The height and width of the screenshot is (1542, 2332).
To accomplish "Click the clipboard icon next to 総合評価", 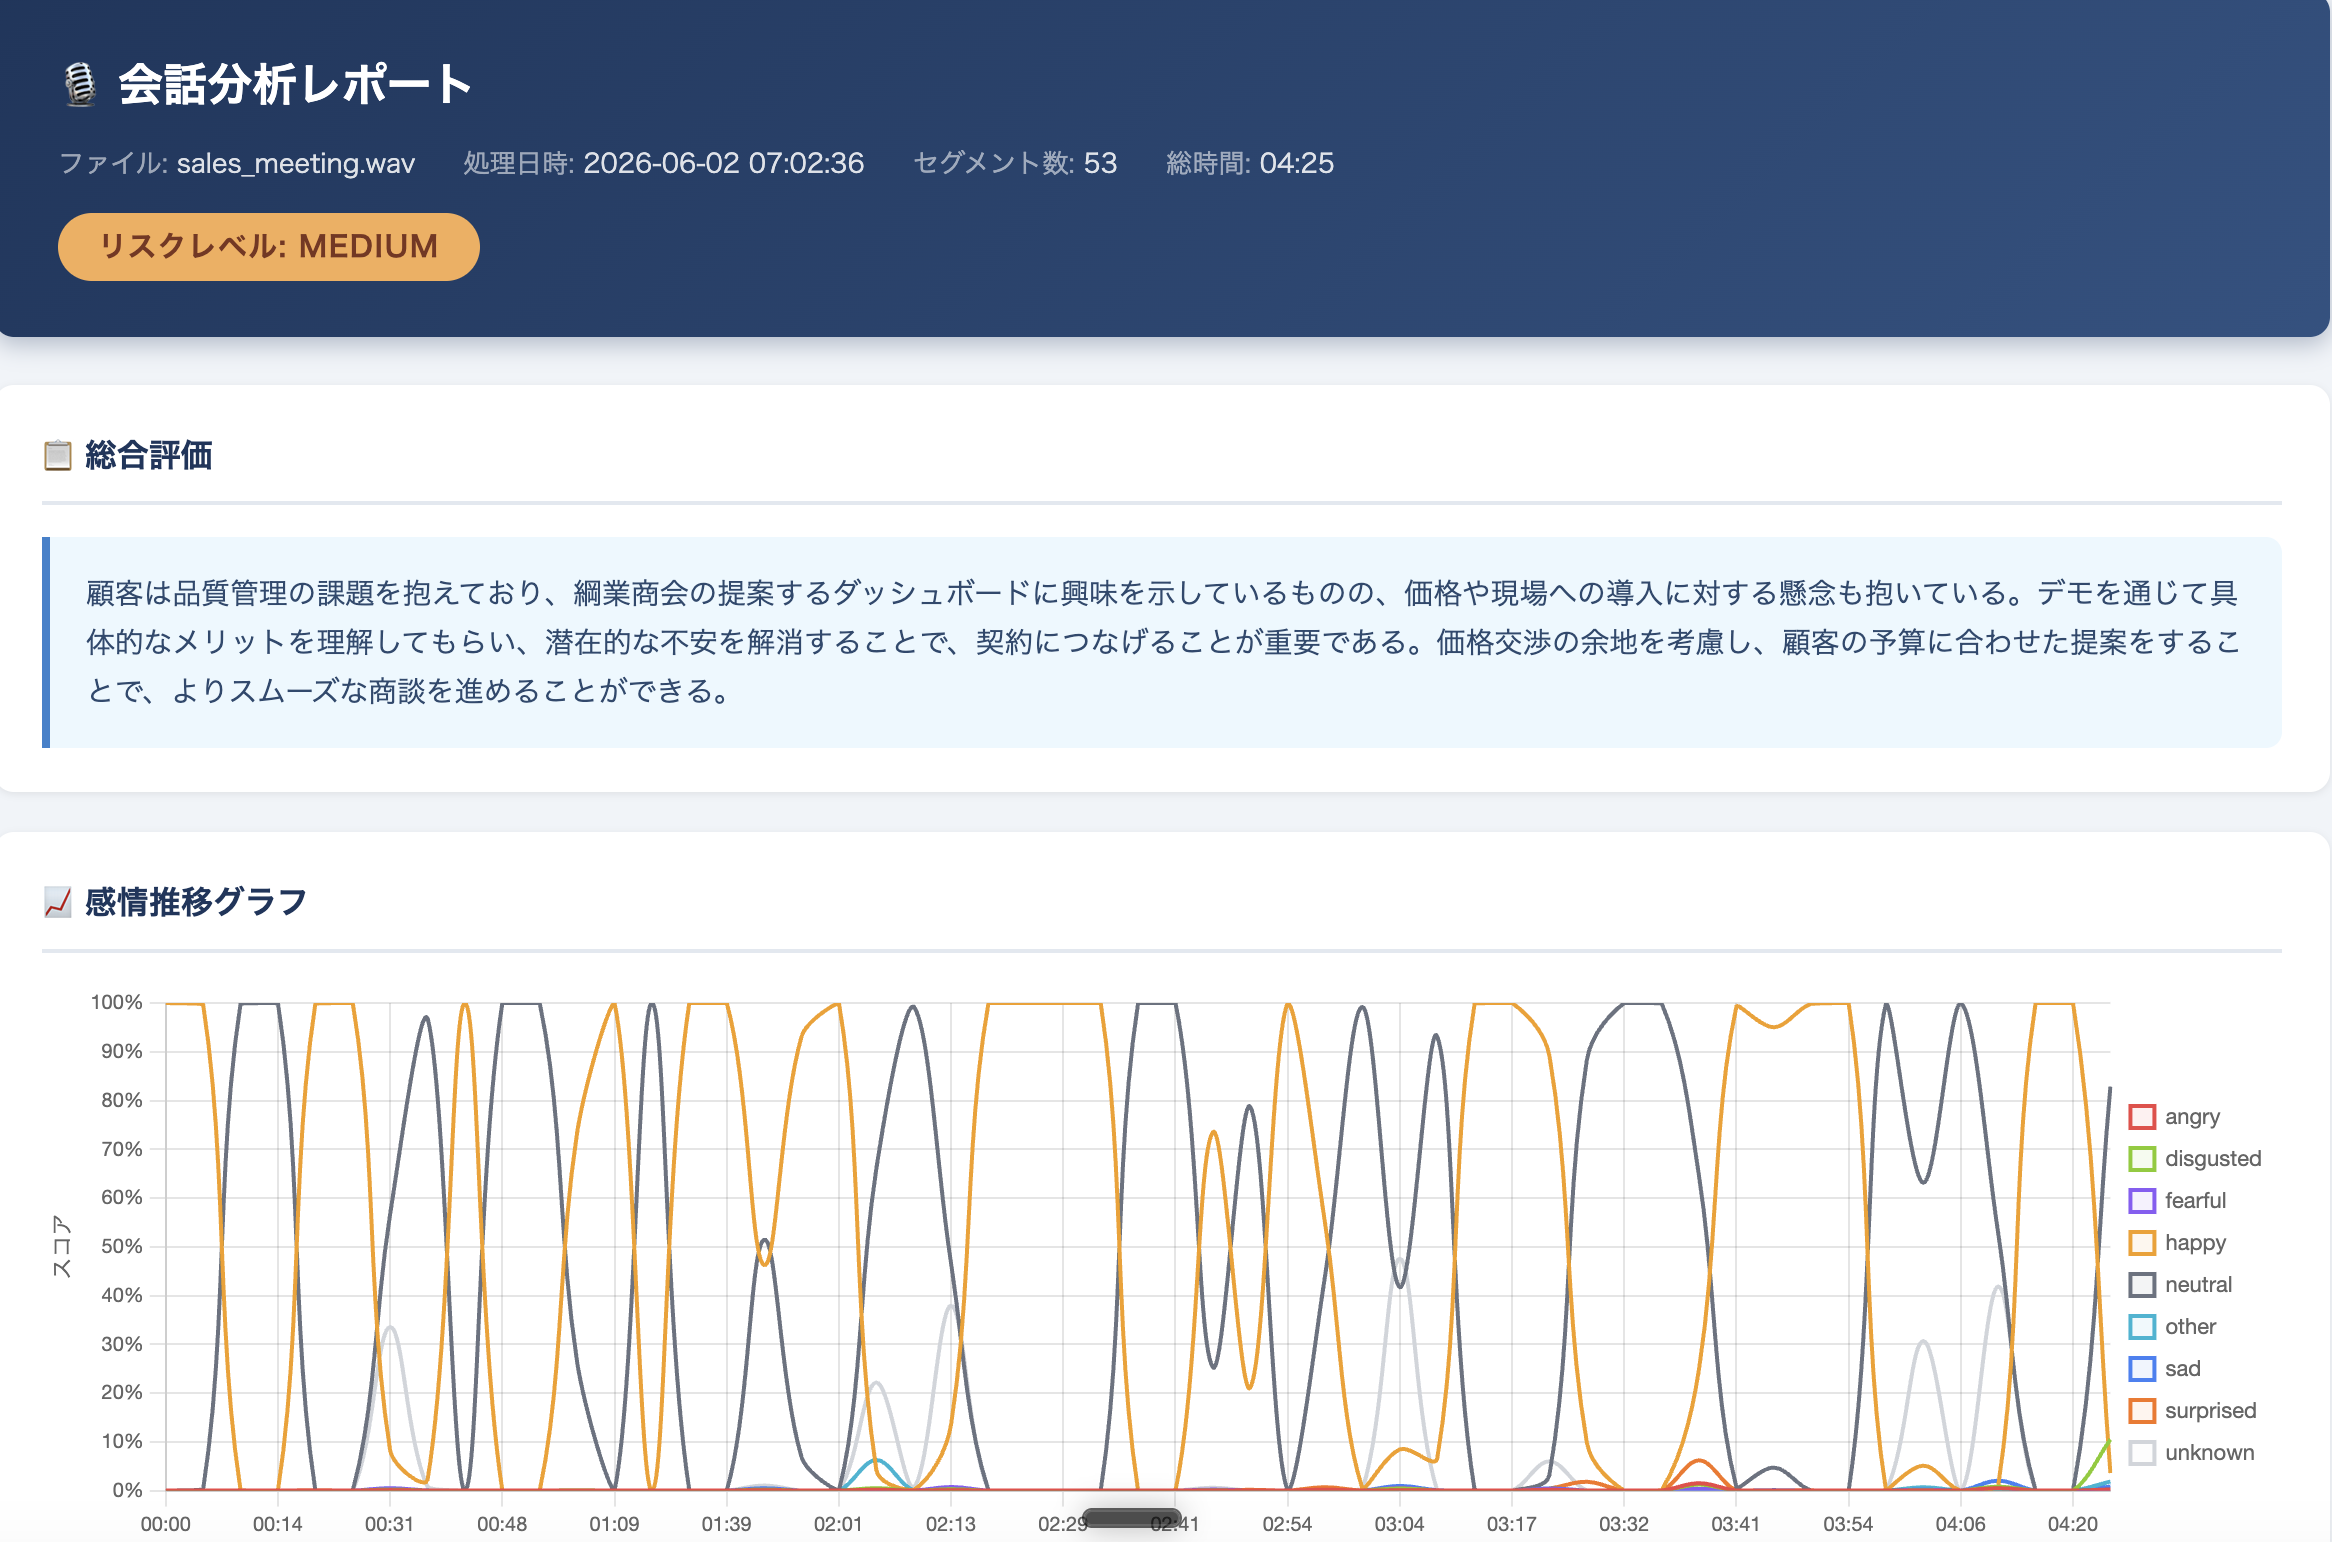I will 58,455.
